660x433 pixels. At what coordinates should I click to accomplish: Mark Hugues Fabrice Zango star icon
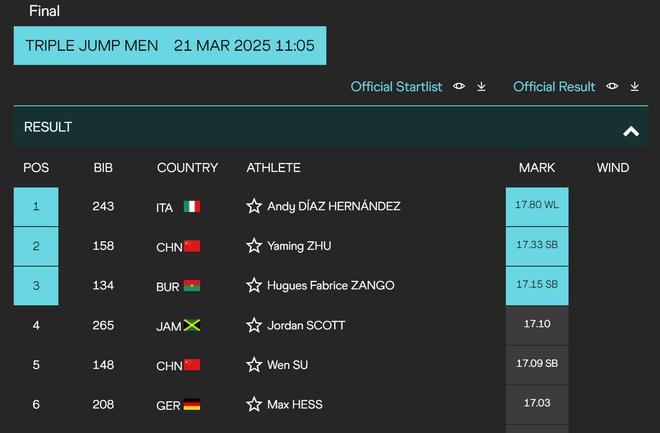pos(254,285)
